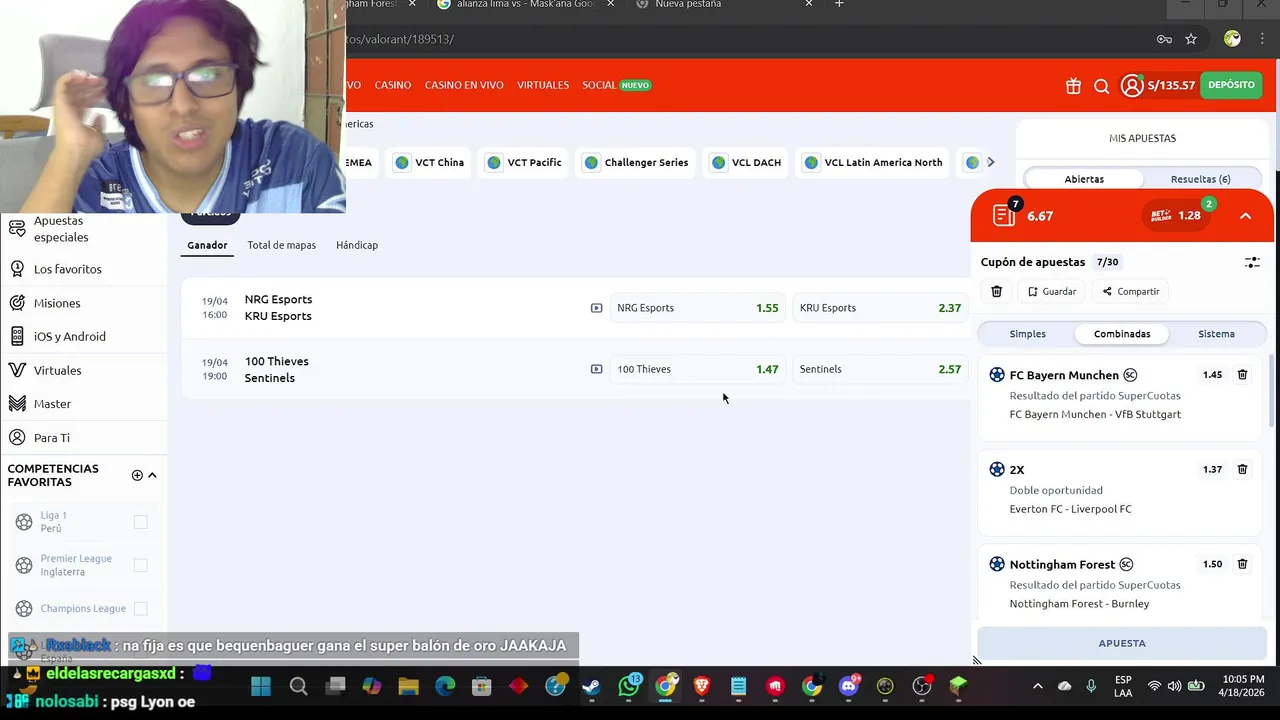The height and width of the screenshot is (720, 1280).
Task: Switch to the Ganador market tab
Action: (x=207, y=245)
